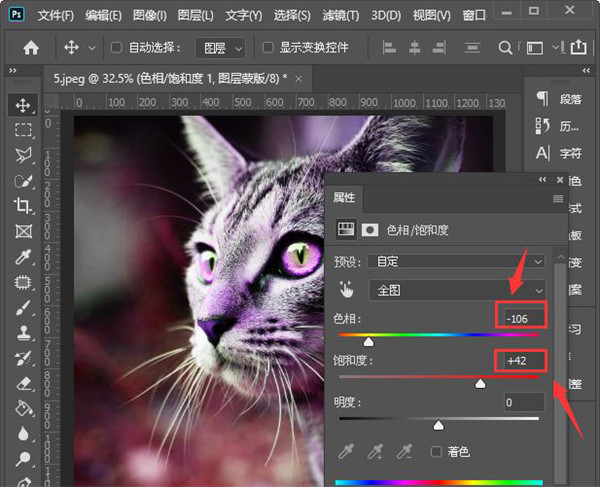Image resolution: width=600 pixels, height=487 pixels.
Task: Open the 图像(I) menu
Action: (x=150, y=15)
